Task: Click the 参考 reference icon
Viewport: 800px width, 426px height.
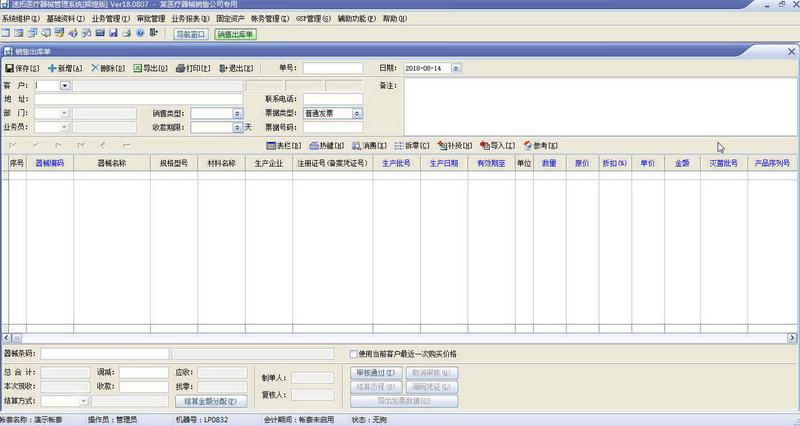Action: tap(528, 145)
